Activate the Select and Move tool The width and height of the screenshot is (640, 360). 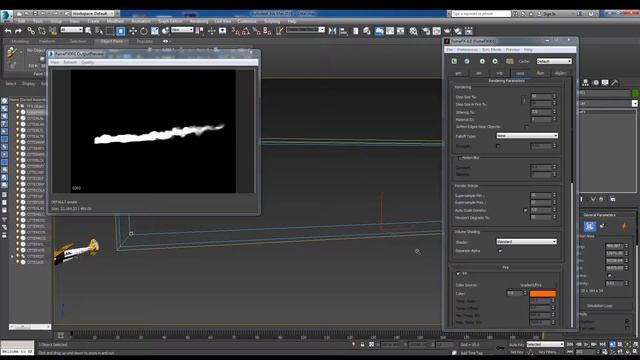tap(133, 31)
